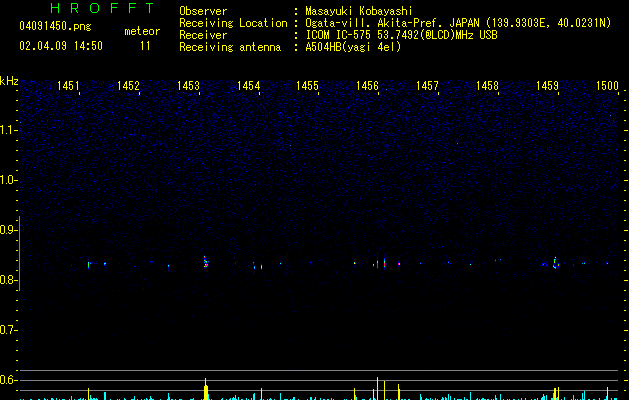Viewport: 629px width, 400px height.
Task: Click frequency axis label 0.8
Action: (x=9, y=280)
